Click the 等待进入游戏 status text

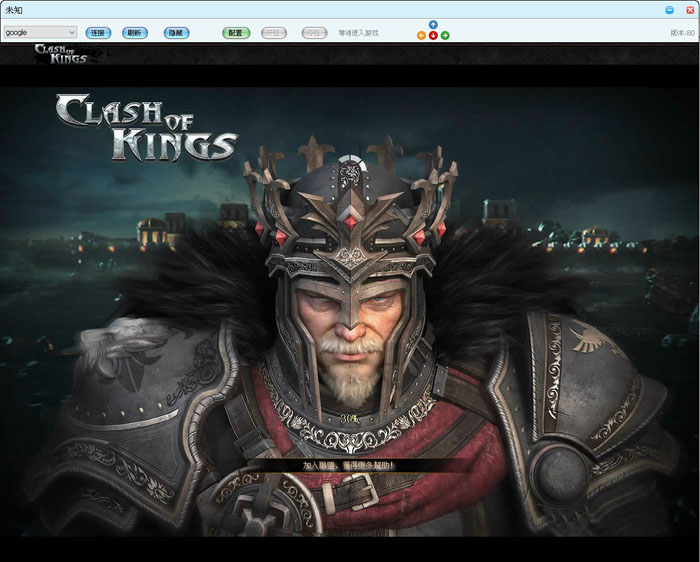[x=359, y=33]
